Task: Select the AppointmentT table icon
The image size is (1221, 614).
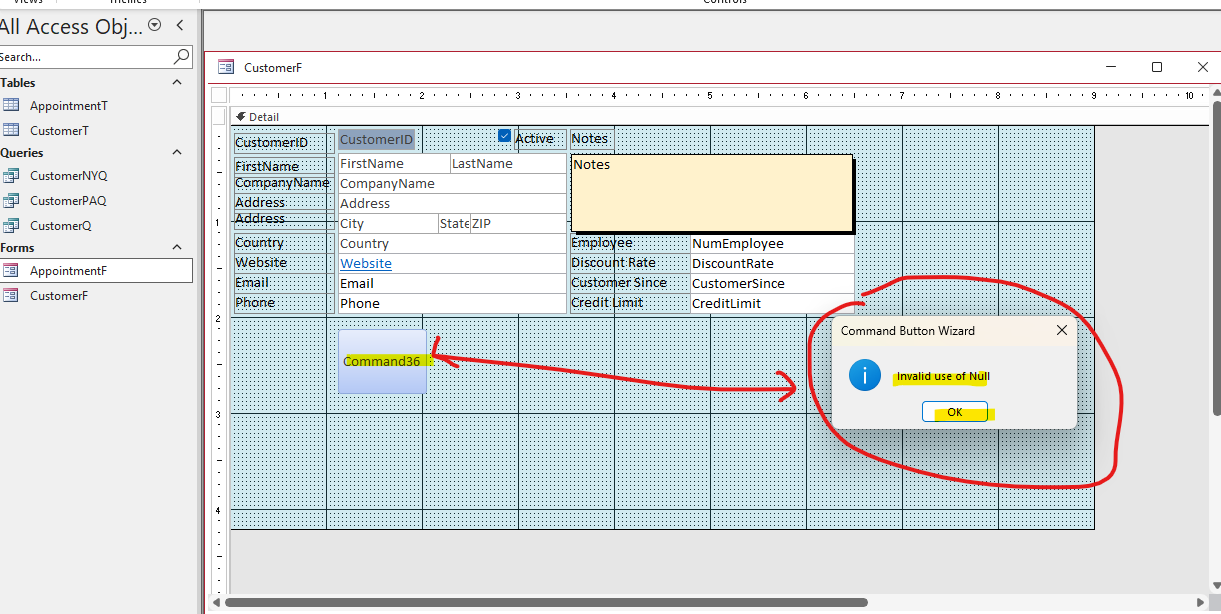Action: 11,105
